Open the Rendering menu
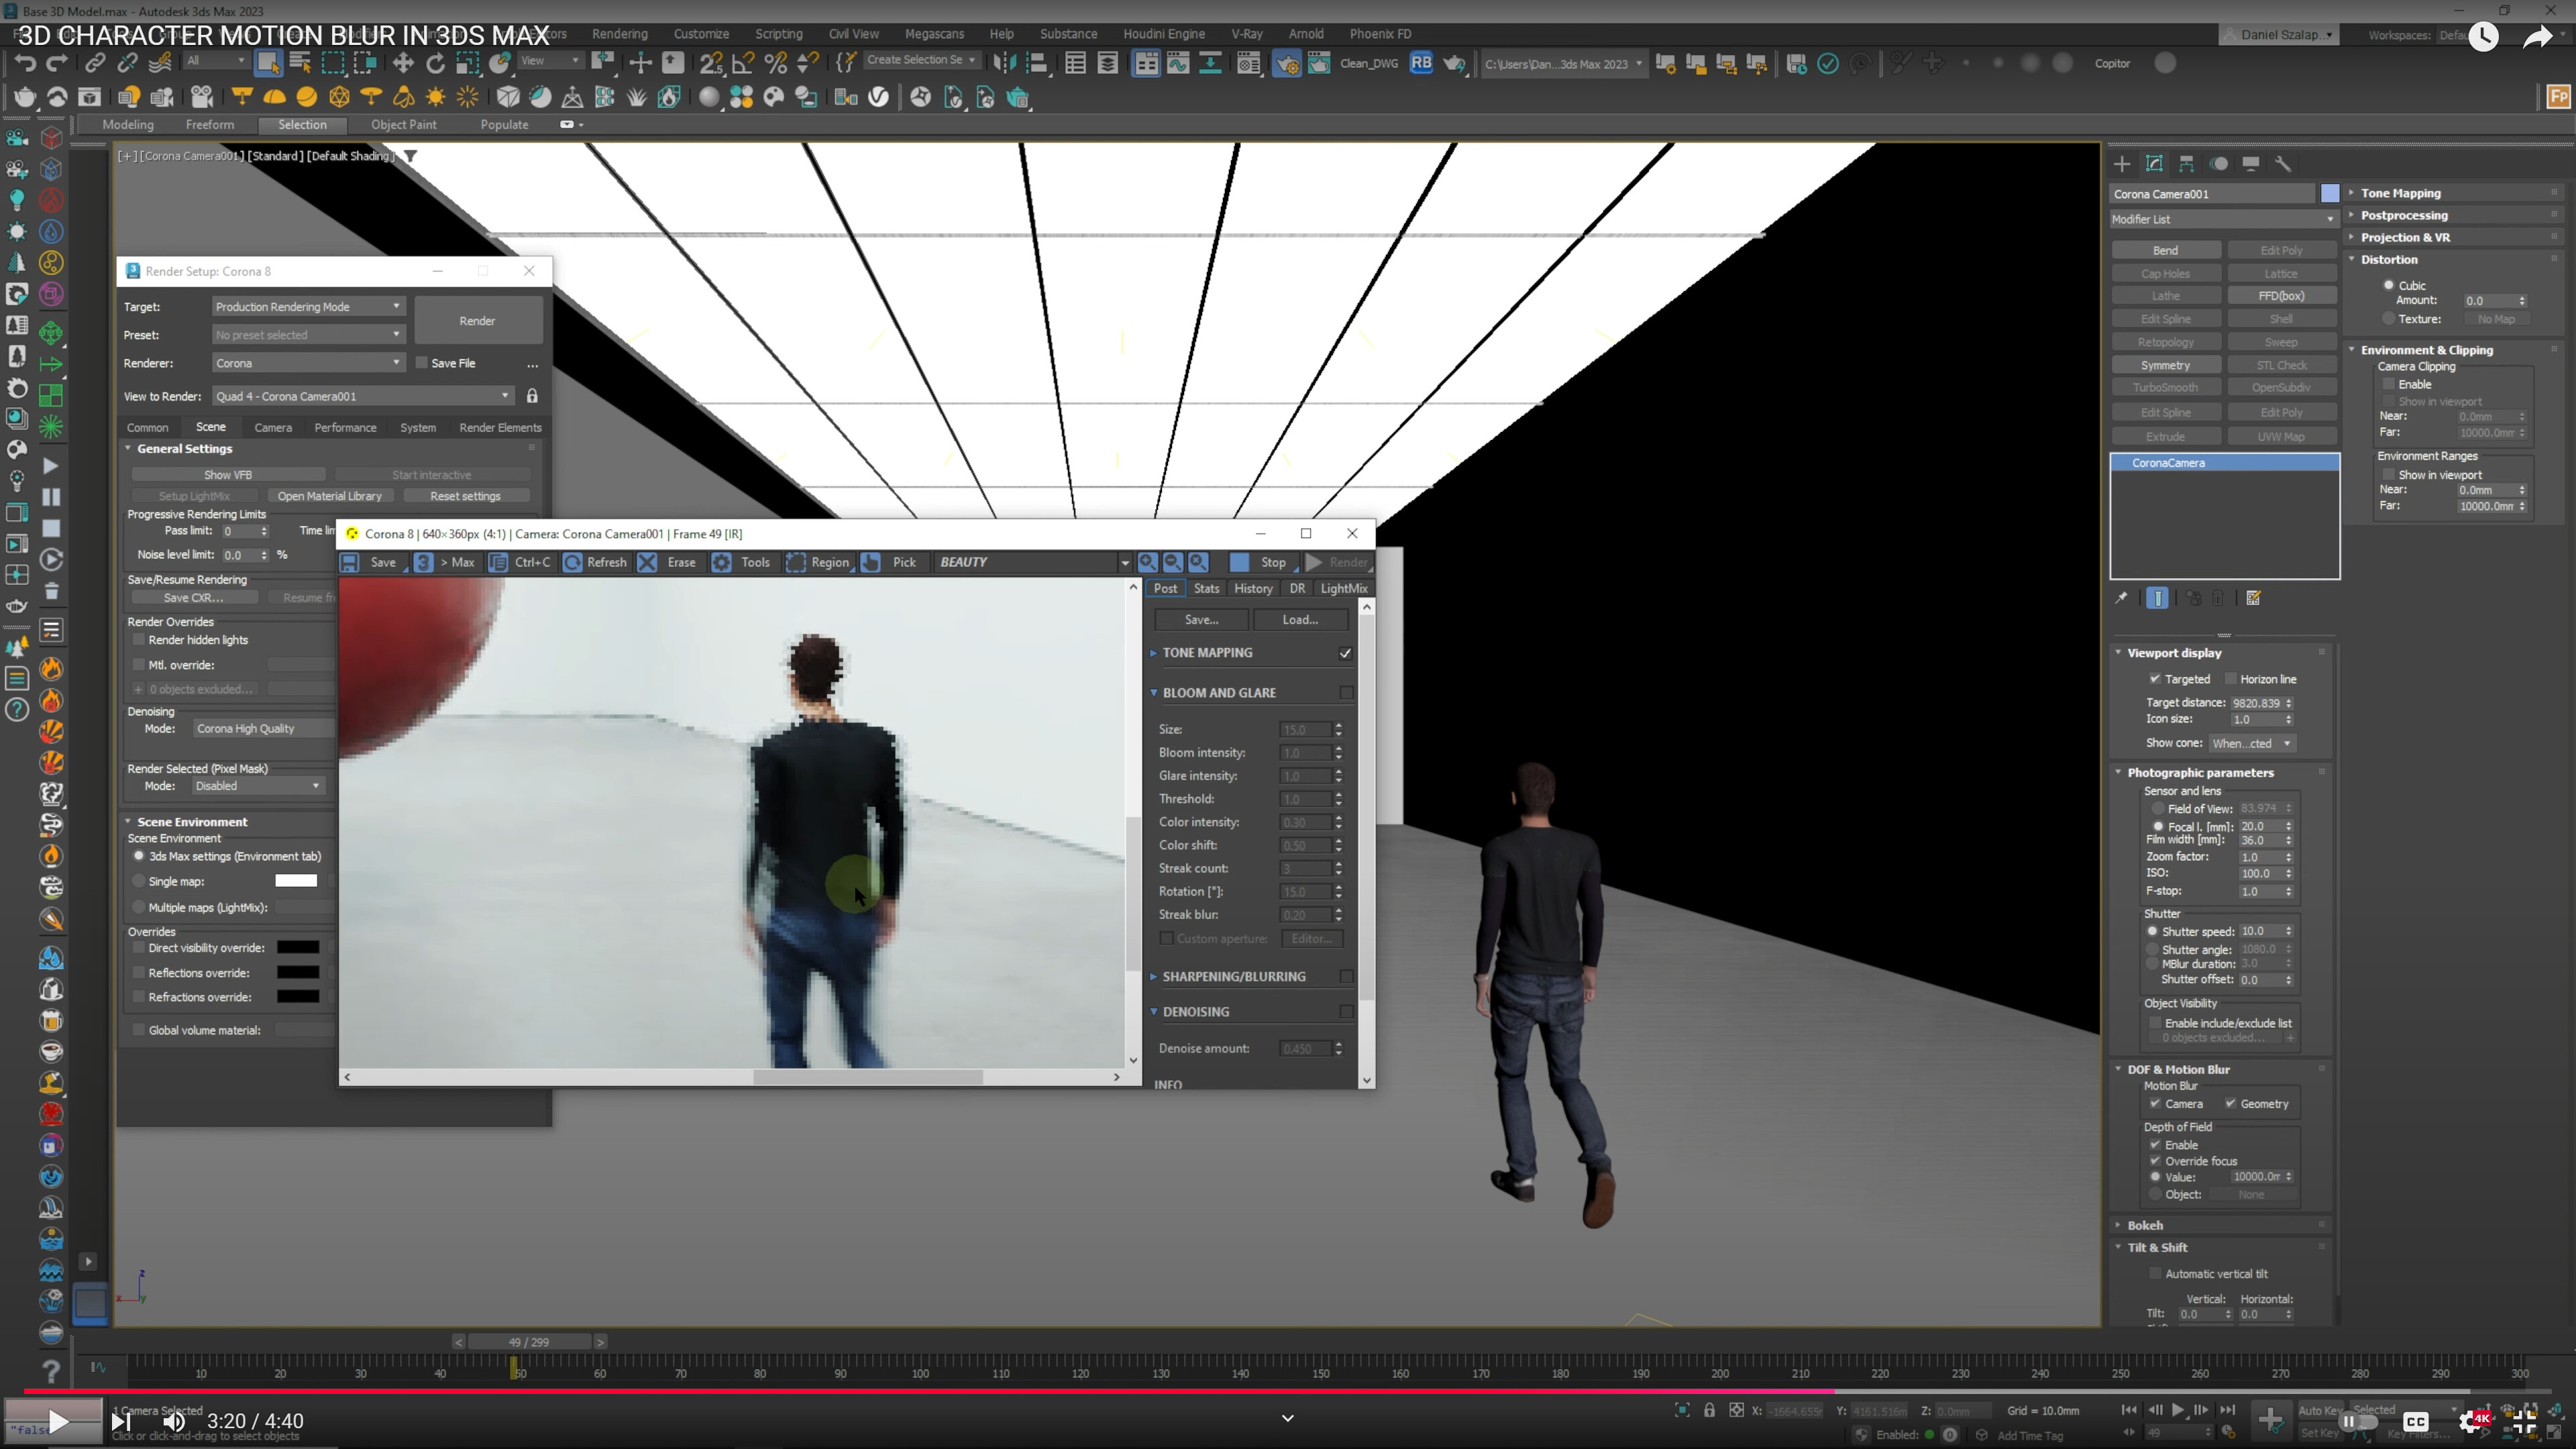Viewport: 2576px width, 1449px height. pyautogui.click(x=619, y=34)
